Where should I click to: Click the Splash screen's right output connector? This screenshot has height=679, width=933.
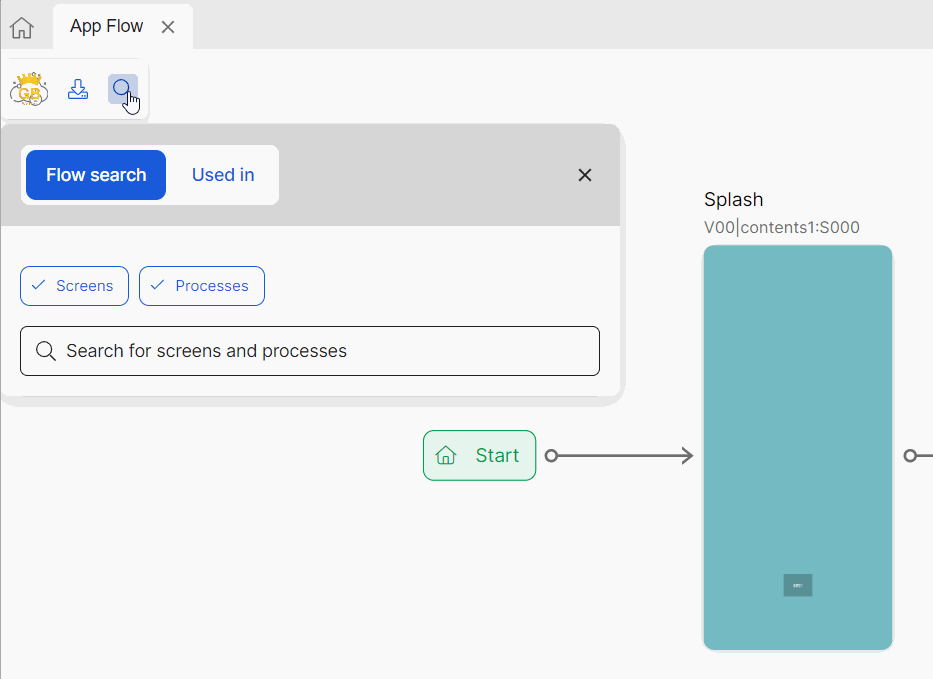pyautogui.click(x=909, y=456)
